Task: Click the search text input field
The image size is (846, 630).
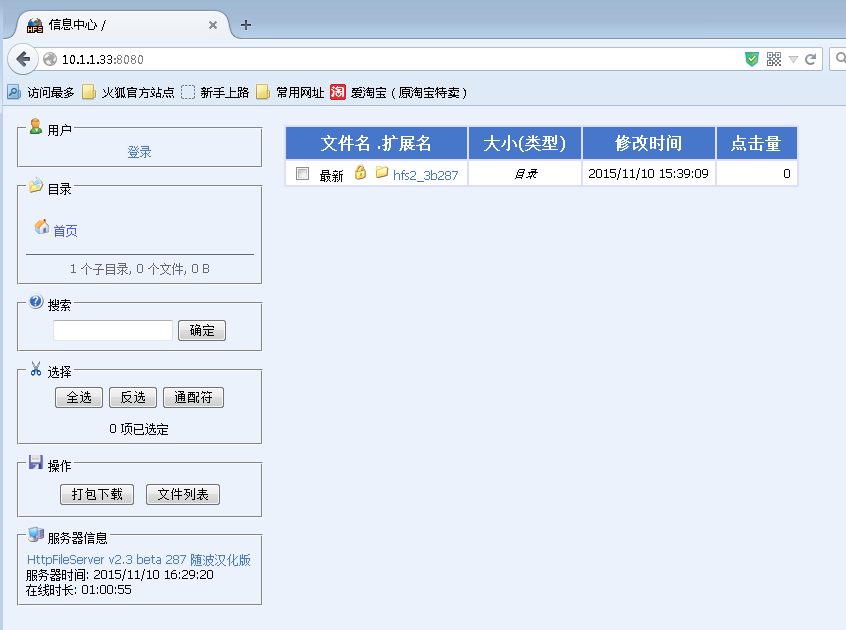Action: [113, 330]
